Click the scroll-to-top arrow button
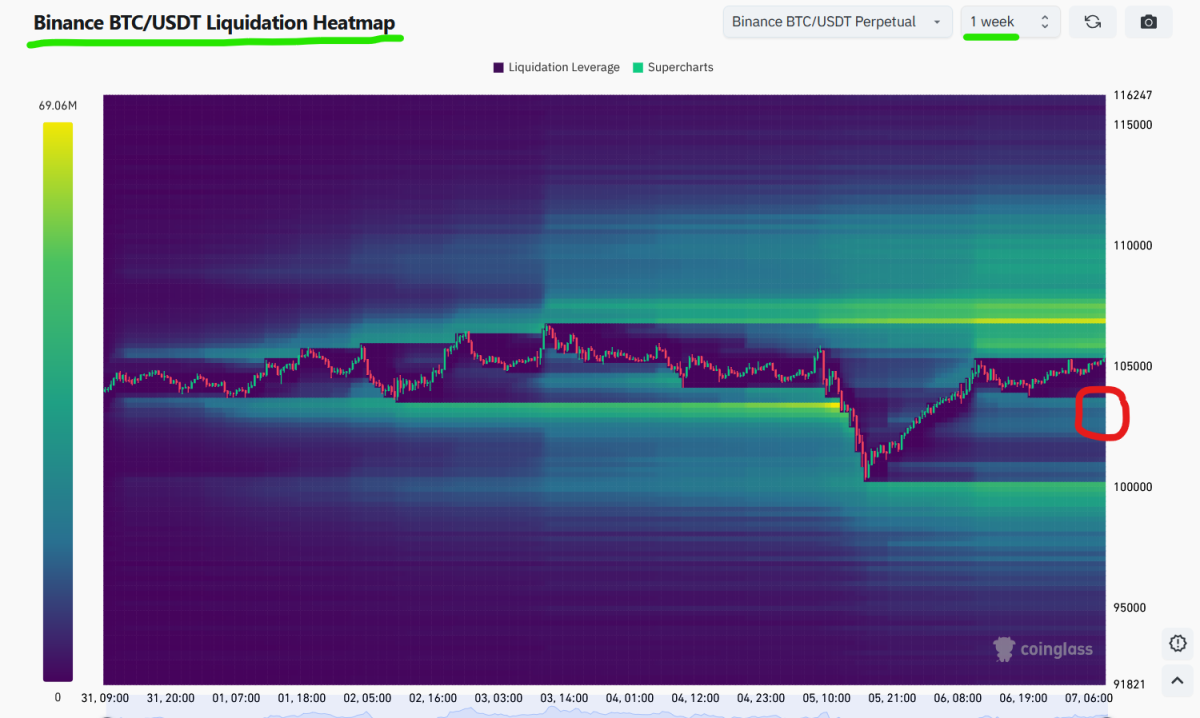 (1177, 681)
